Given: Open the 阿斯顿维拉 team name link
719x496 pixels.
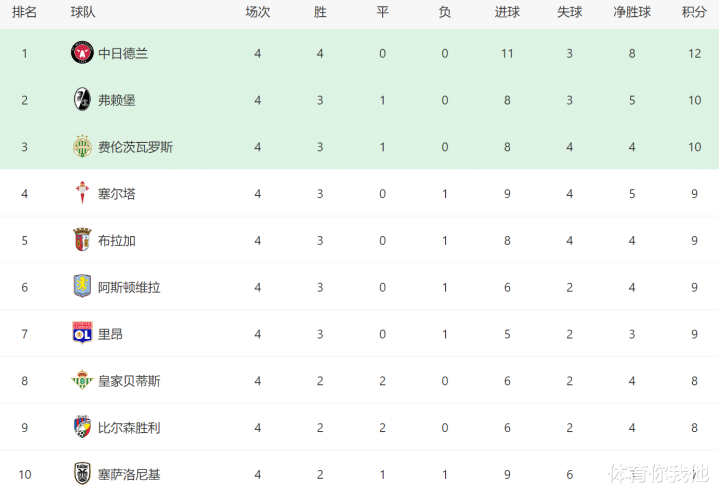Looking at the screenshot, I should pyautogui.click(x=129, y=287).
